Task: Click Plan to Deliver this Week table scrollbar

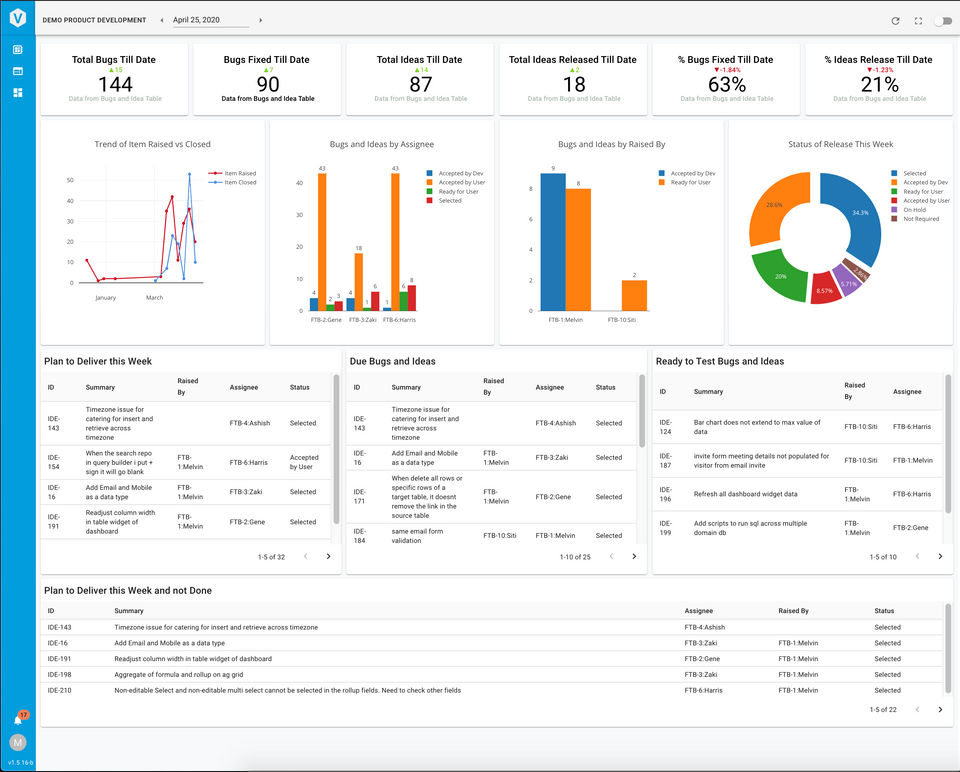Action: (336, 449)
